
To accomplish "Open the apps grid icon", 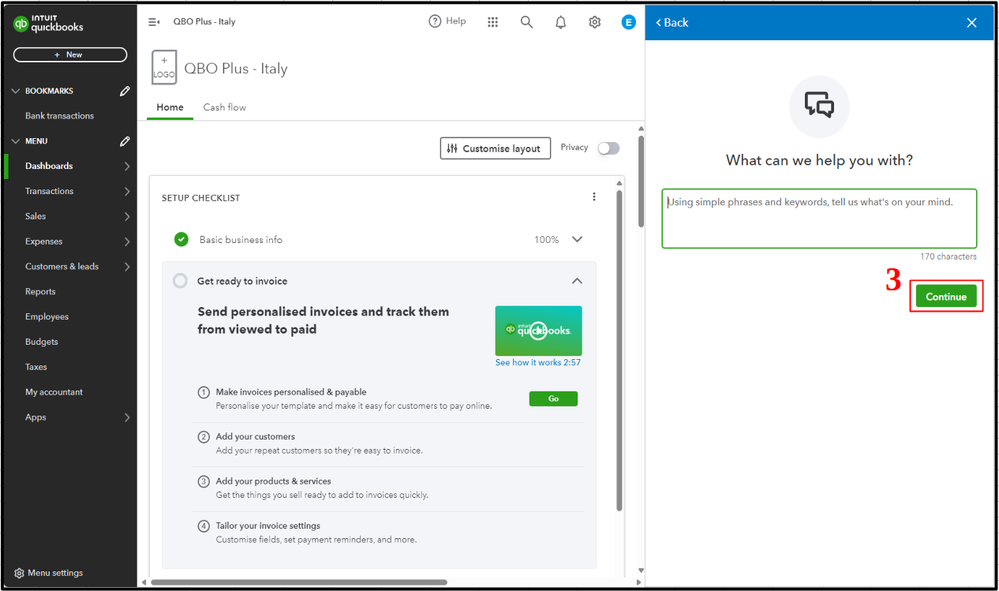I will pyautogui.click(x=493, y=22).
